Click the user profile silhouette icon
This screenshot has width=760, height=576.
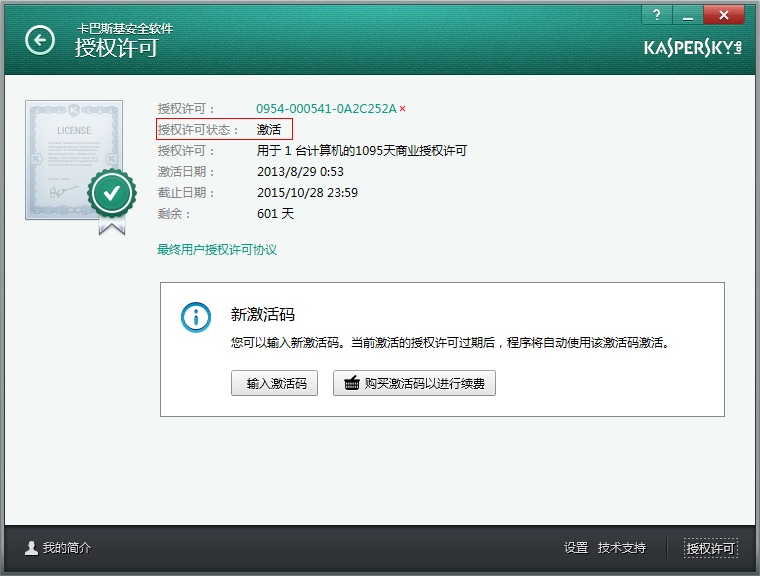pos(32,548)
